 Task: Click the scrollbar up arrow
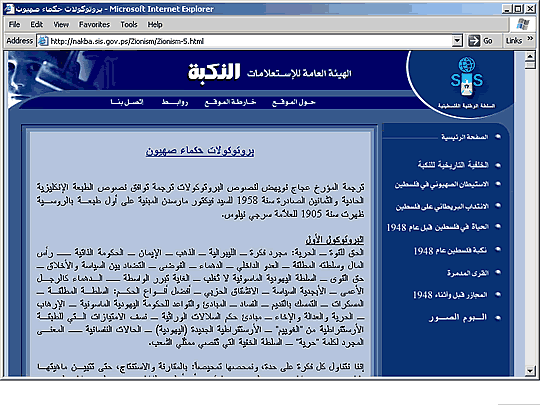pyautogui.click(x=530, y=56)
